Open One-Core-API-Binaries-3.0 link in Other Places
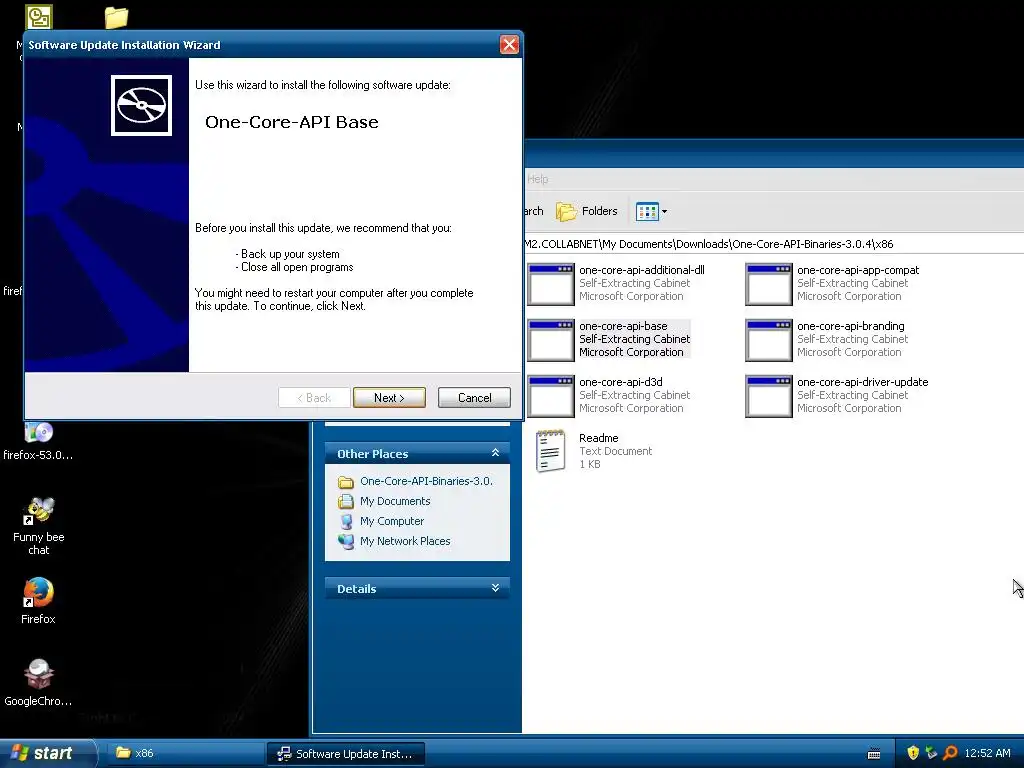The width and height of the screenshot is (1024, 768). click(426, 481)
